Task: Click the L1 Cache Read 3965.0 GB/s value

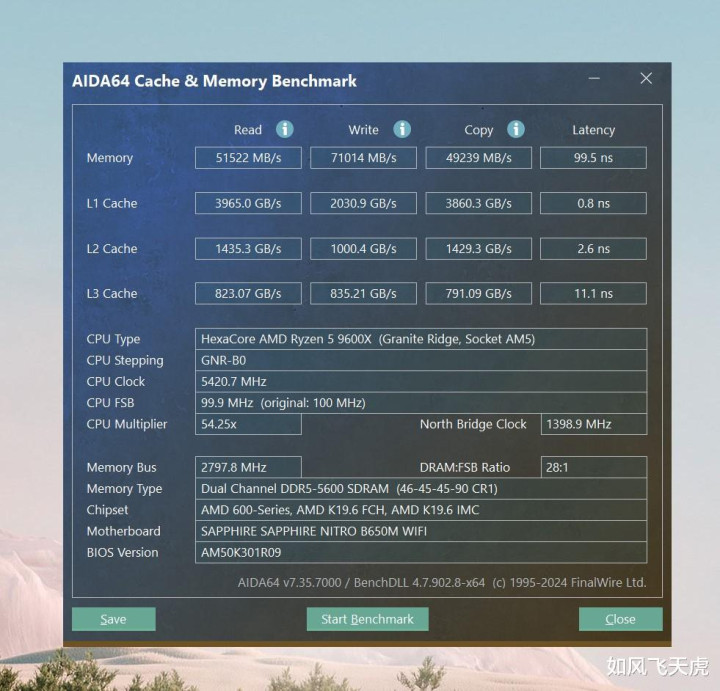Action: [x=248, y=203]
